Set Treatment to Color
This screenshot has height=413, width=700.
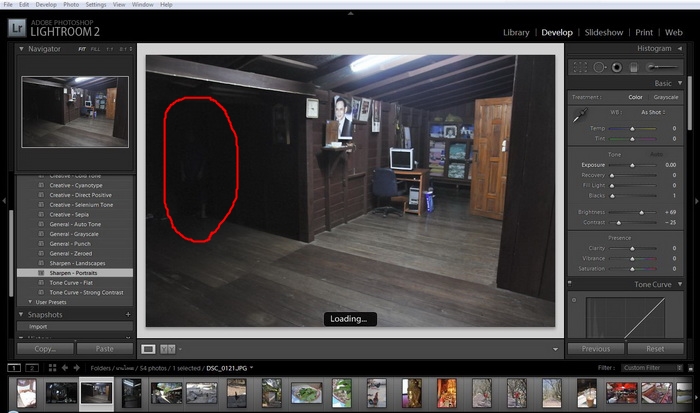tap(635, 97)
